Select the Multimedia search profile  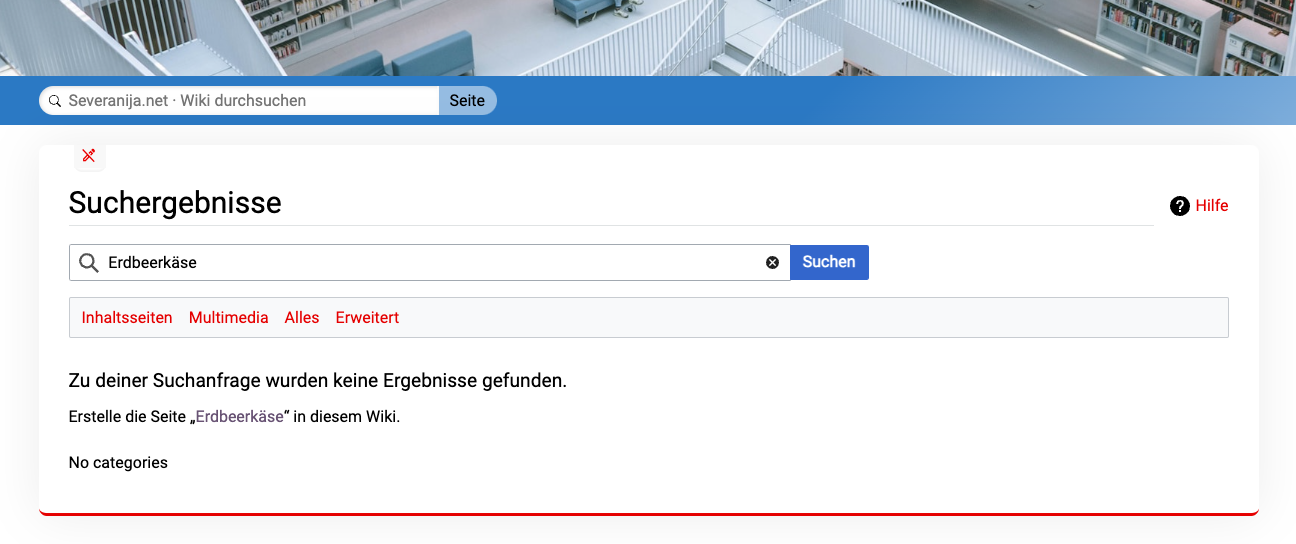tap(228, 318)
